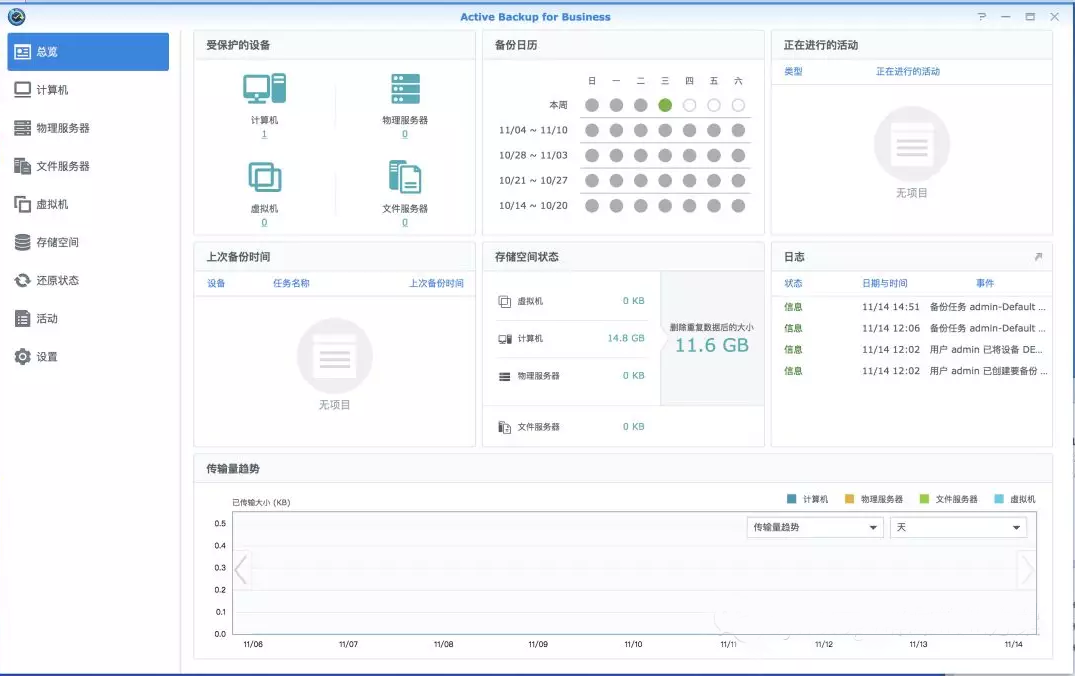Click the file server icon (文件服务器) in devices
Viewport: 1075px width, 676px height.
click(x=405, y=177)
